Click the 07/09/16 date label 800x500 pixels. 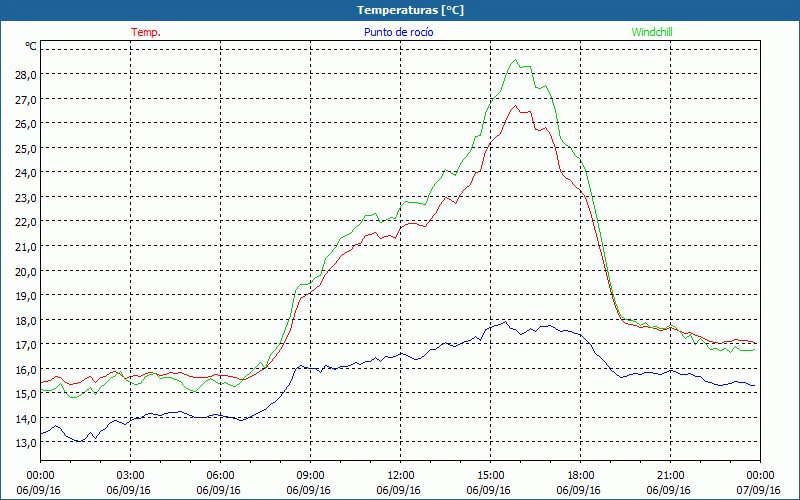tap(759, 490)
